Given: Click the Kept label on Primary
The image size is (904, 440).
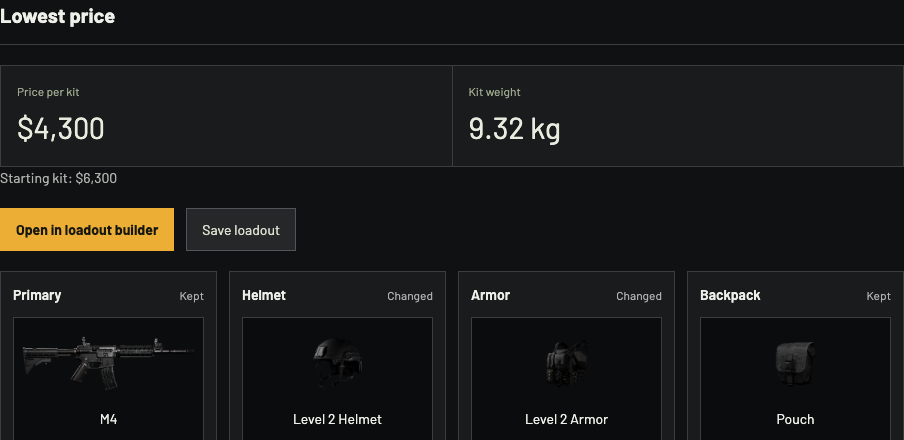Looking at the screenshot, I should pos(191,296).
